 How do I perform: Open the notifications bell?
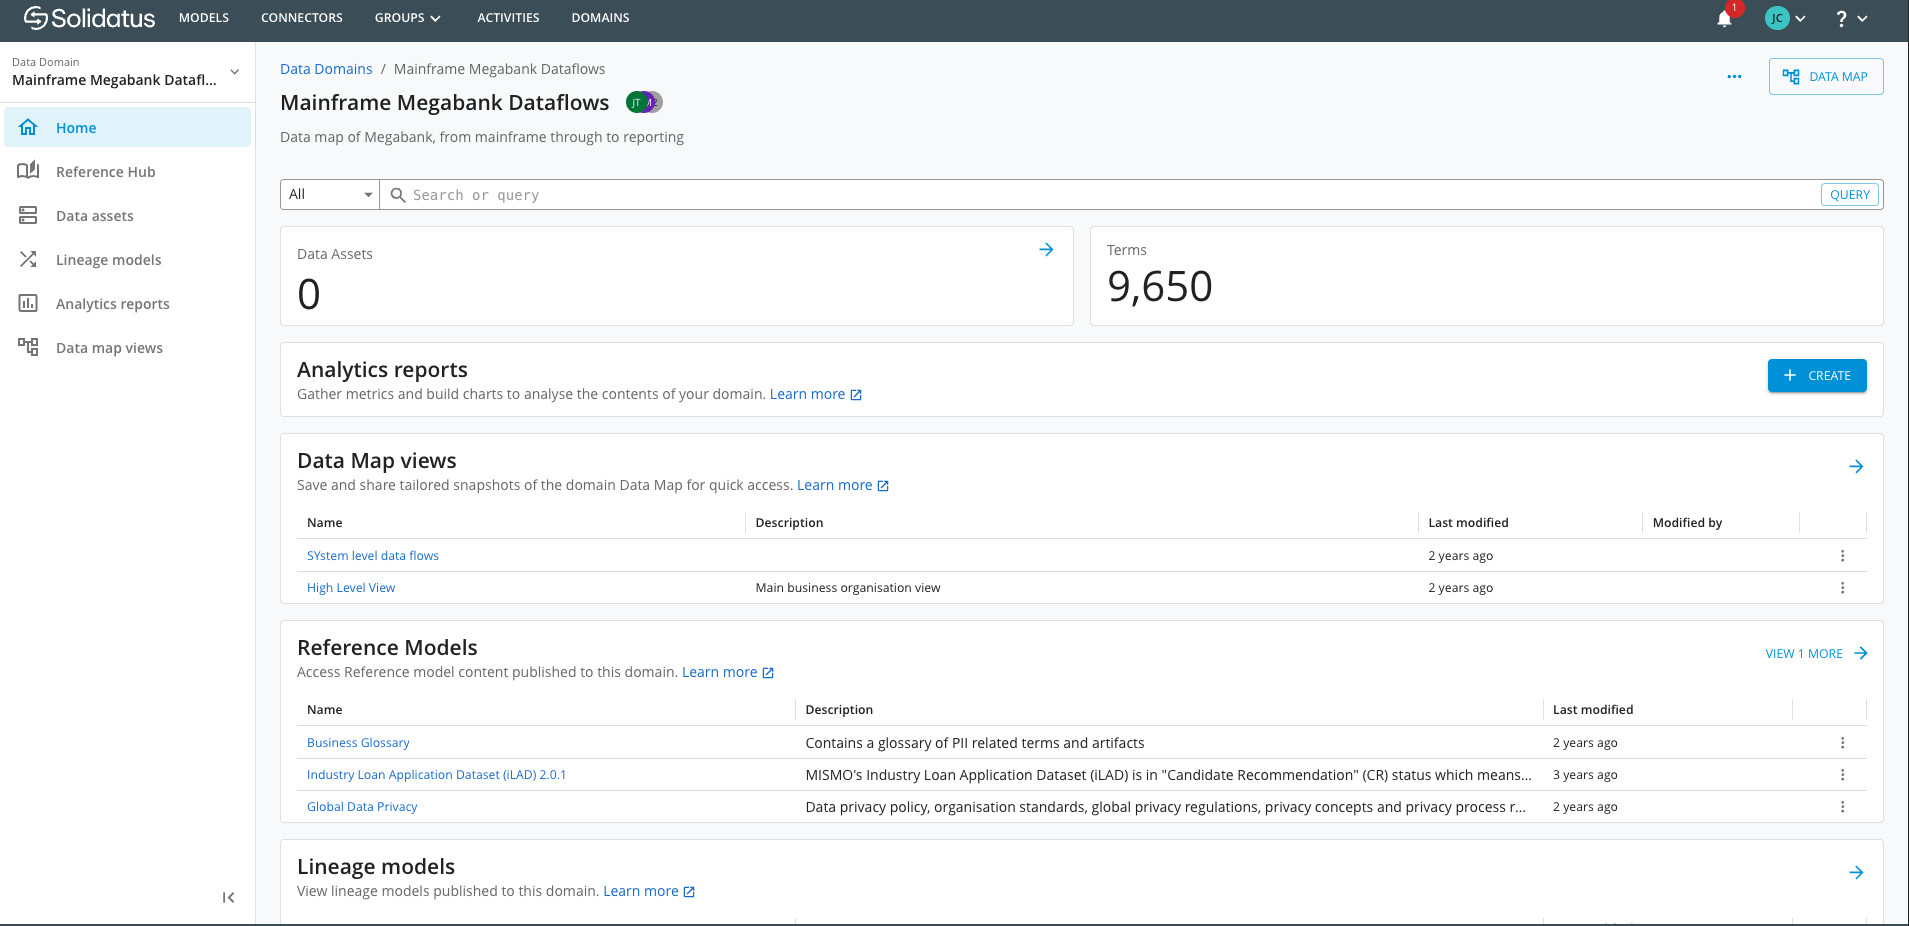(1724, 18)
